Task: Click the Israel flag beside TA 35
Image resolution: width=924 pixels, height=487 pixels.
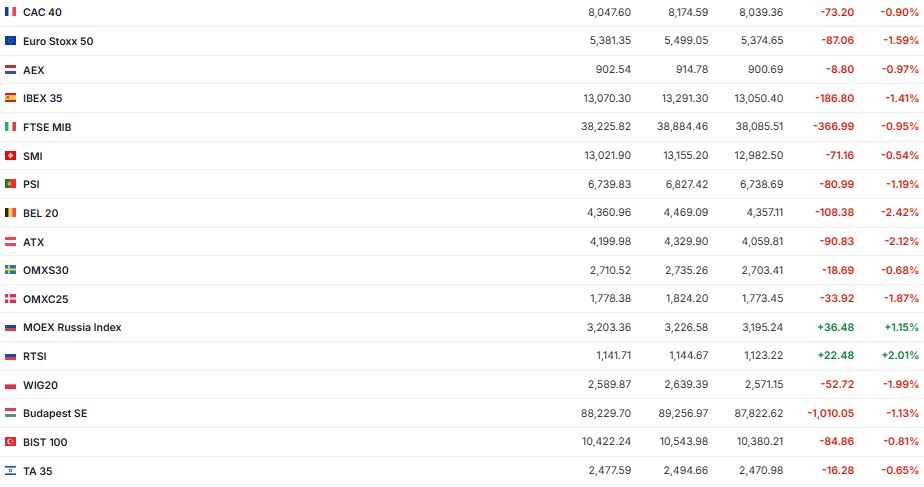Action: 10,471
